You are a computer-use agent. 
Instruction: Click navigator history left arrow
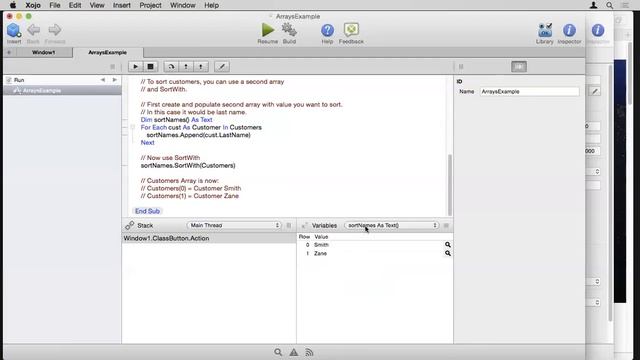[x=103, y=80]
